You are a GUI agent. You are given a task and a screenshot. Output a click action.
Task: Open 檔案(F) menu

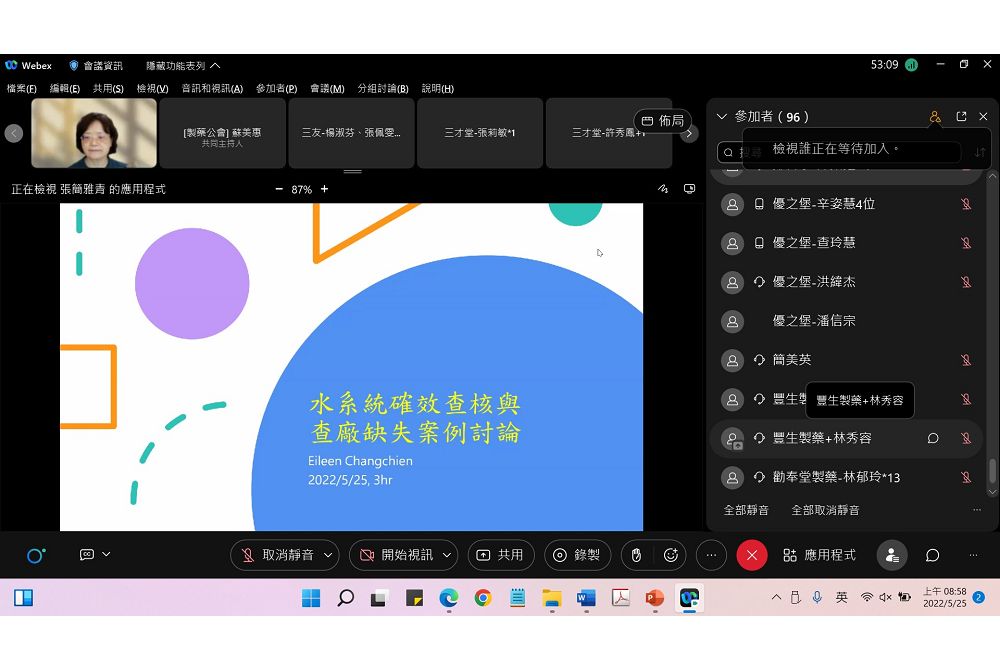pyautogui.click(x=22, y=89)
